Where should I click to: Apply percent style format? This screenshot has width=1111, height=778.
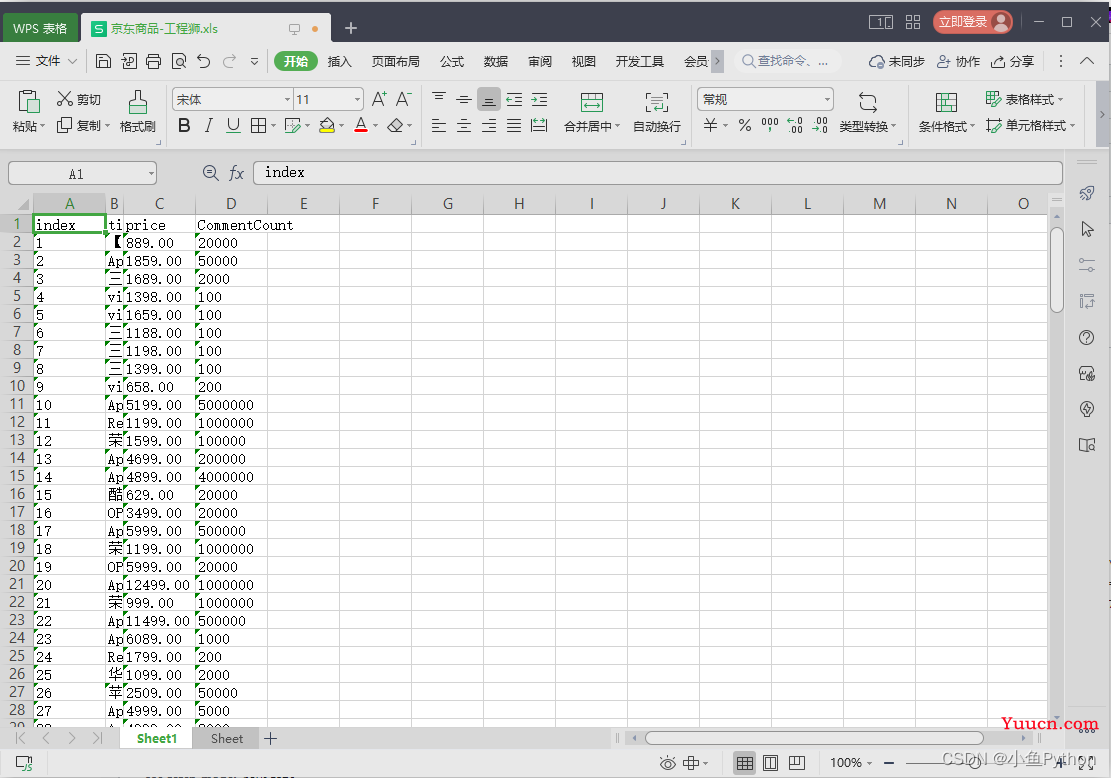[745, 125]
